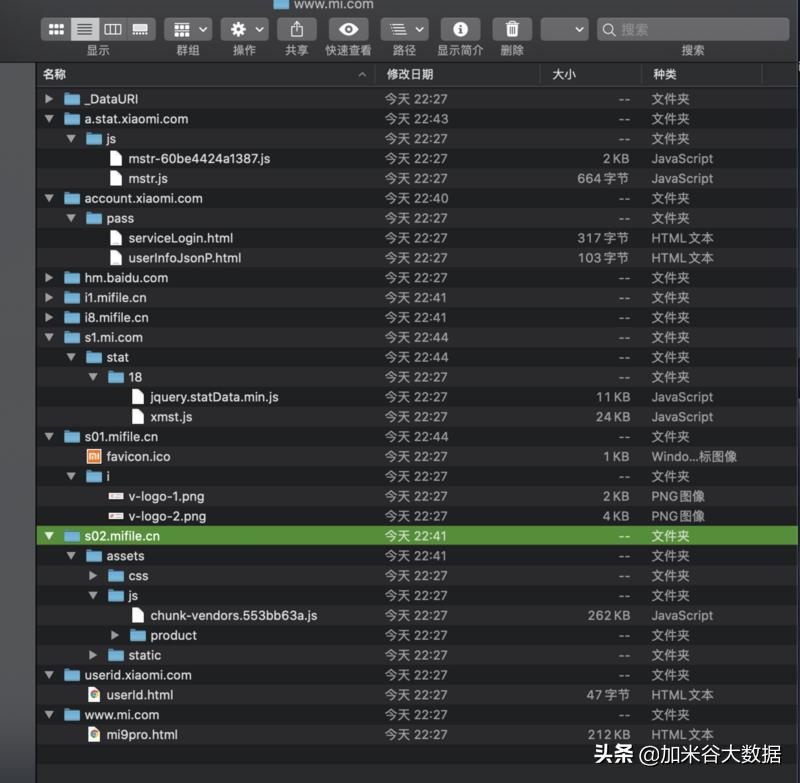This screenshot has width=800, height=783.
Task: Click the 共享 share icon
Action: point(296,29)
